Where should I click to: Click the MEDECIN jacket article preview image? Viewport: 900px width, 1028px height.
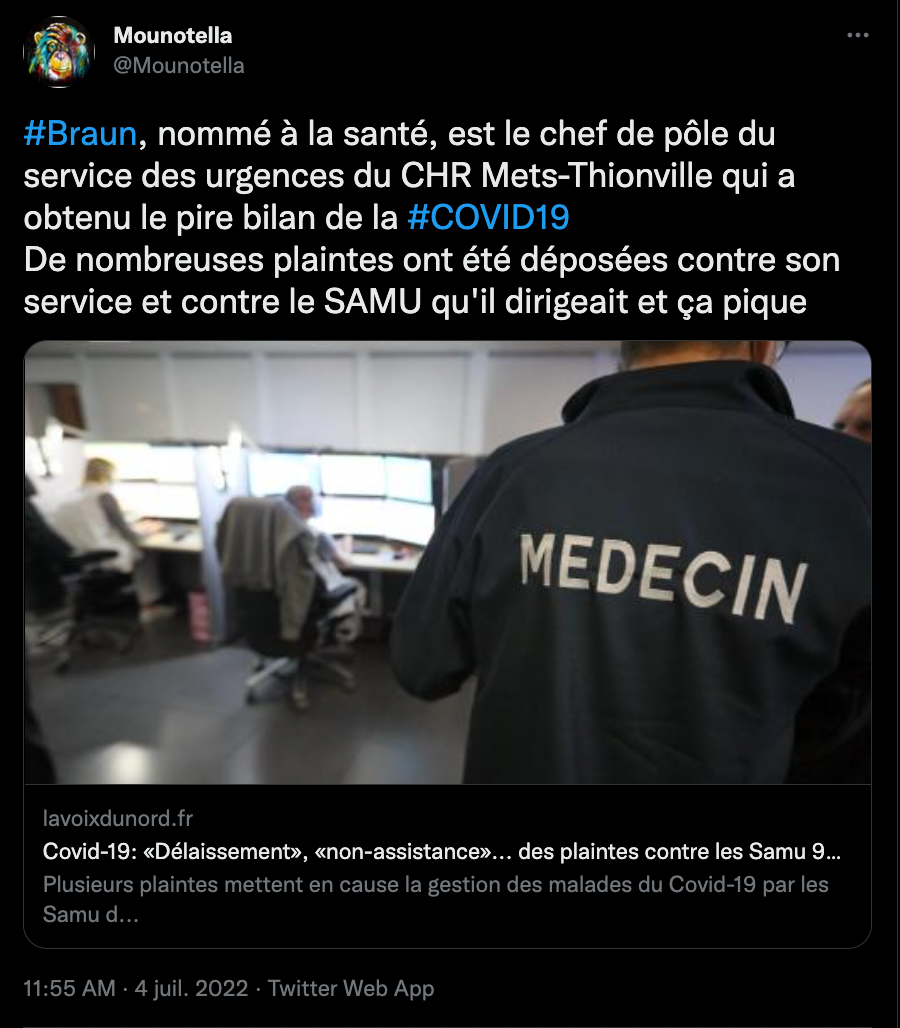(448, 563)
